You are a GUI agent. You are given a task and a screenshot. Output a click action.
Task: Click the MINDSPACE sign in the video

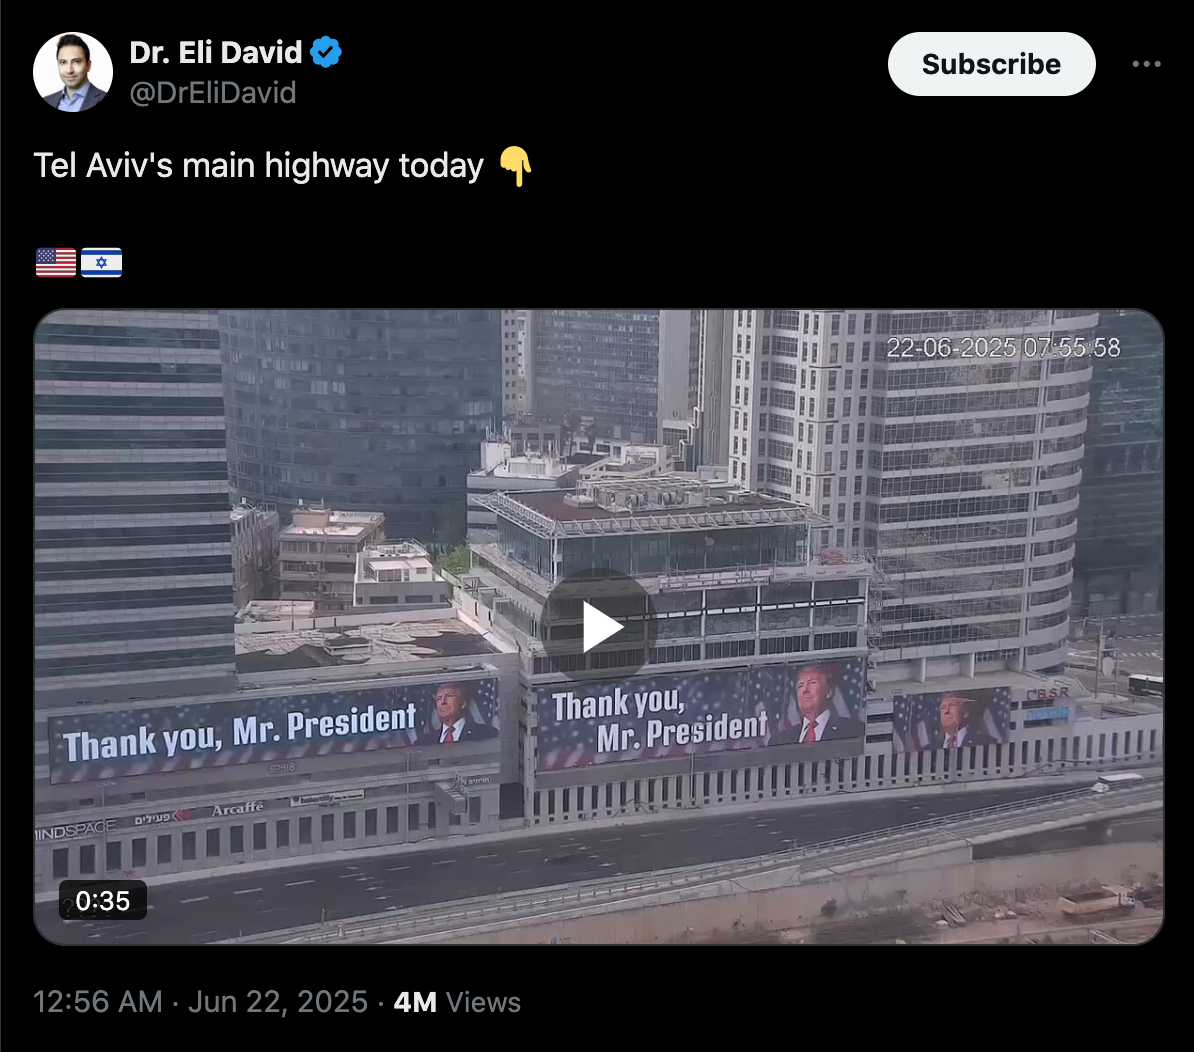75,830
